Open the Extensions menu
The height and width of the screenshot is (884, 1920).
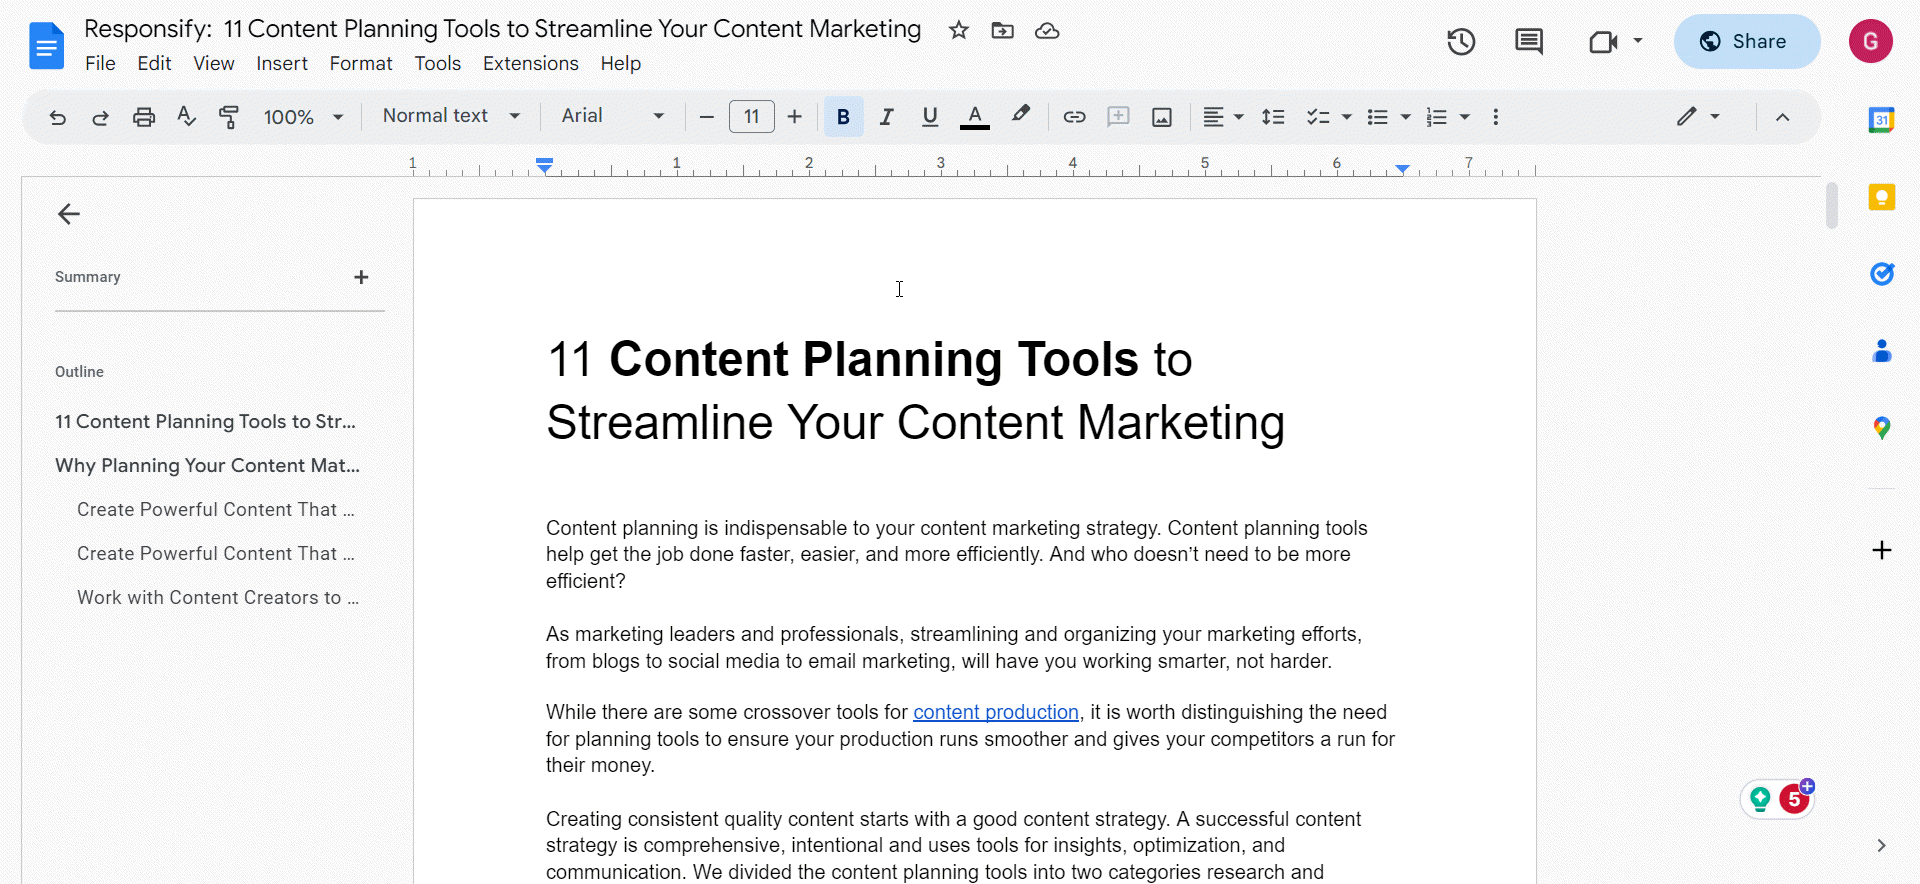(531, 63)
